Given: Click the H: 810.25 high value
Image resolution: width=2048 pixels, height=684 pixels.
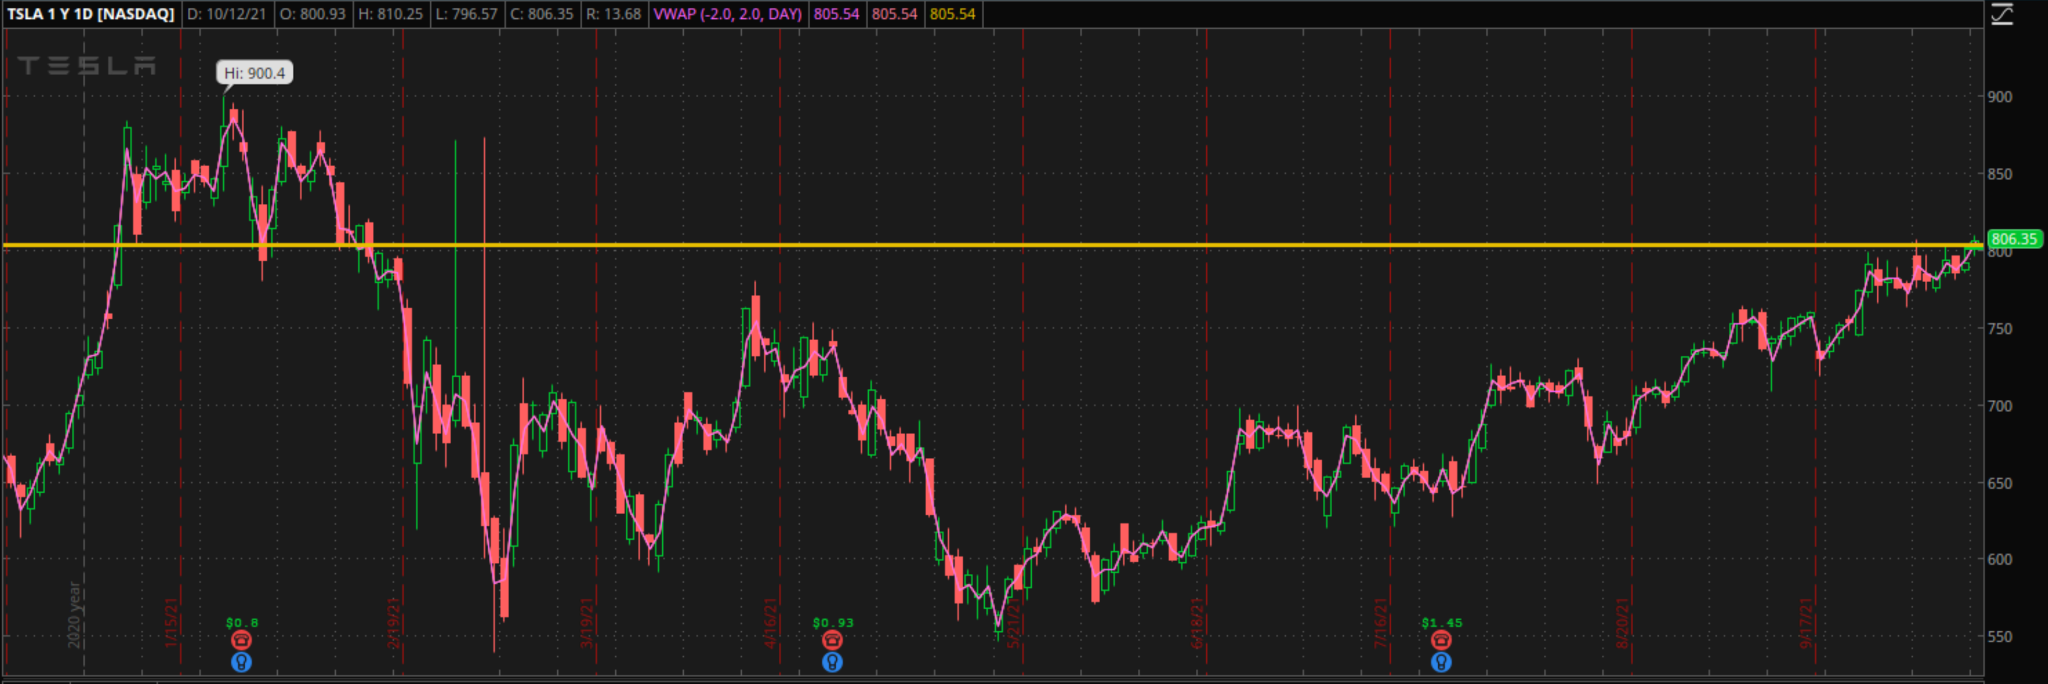Looking at the screenshot, I should (x=392, y=14).
